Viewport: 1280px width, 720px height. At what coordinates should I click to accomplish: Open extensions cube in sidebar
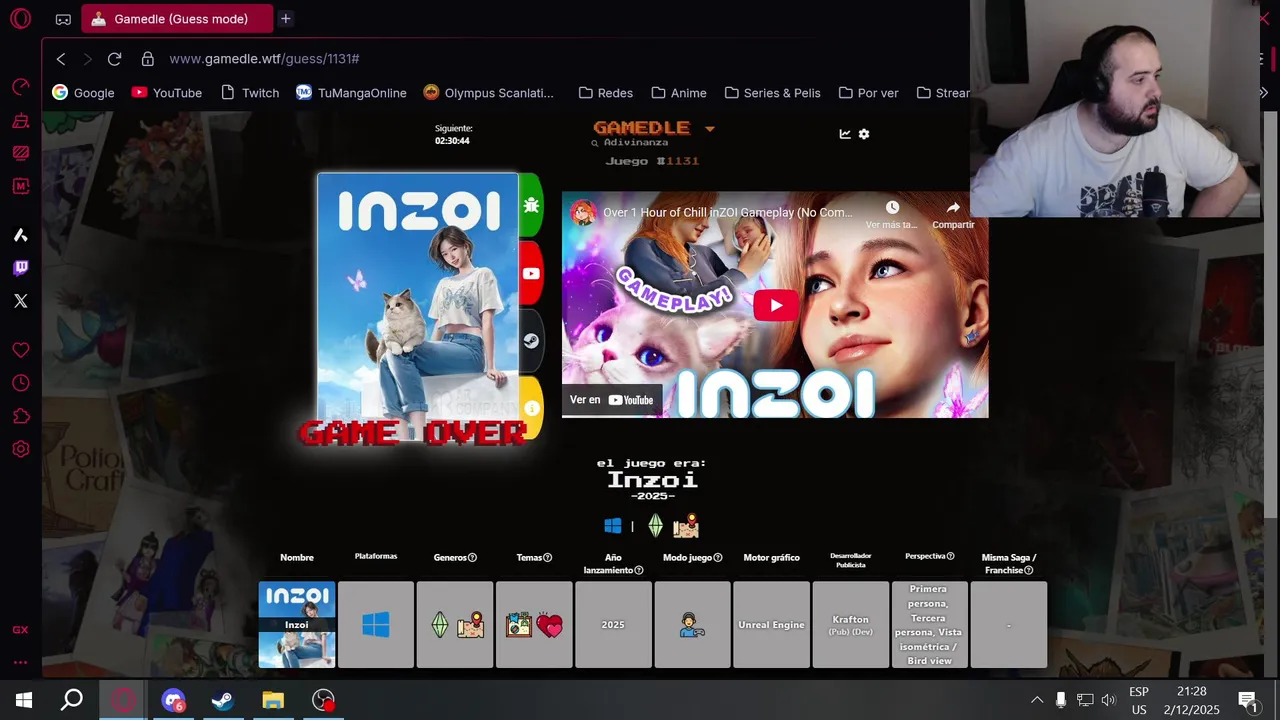20,416
